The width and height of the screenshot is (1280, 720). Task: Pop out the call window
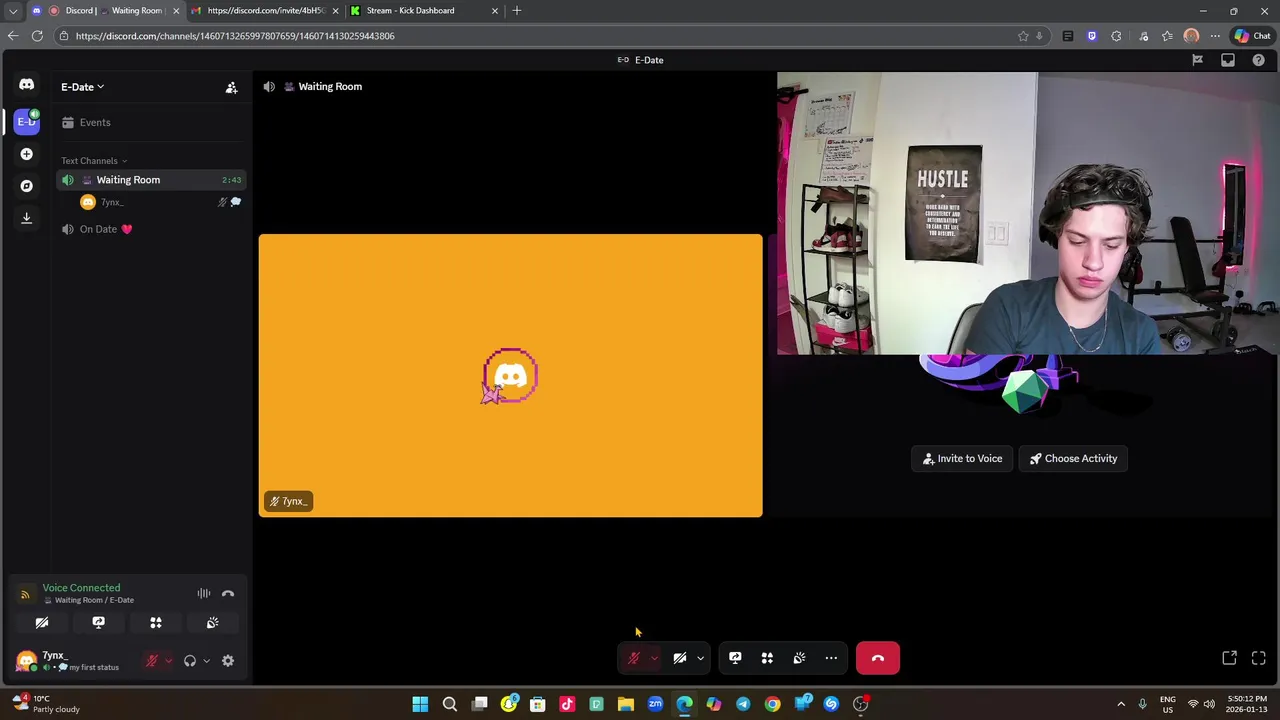pos(1230,658)
